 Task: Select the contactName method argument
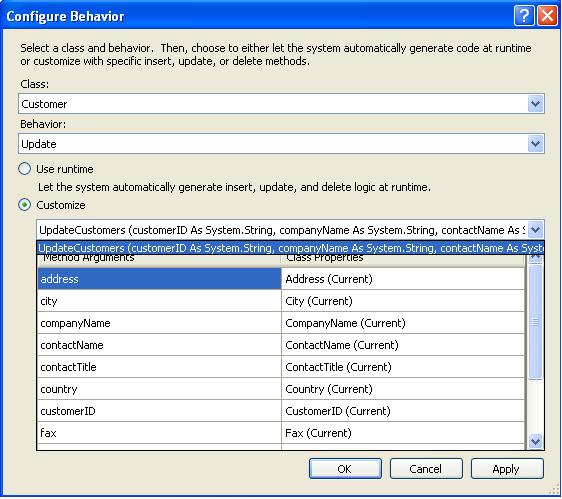pyautogui.click(x=159, y=345)
